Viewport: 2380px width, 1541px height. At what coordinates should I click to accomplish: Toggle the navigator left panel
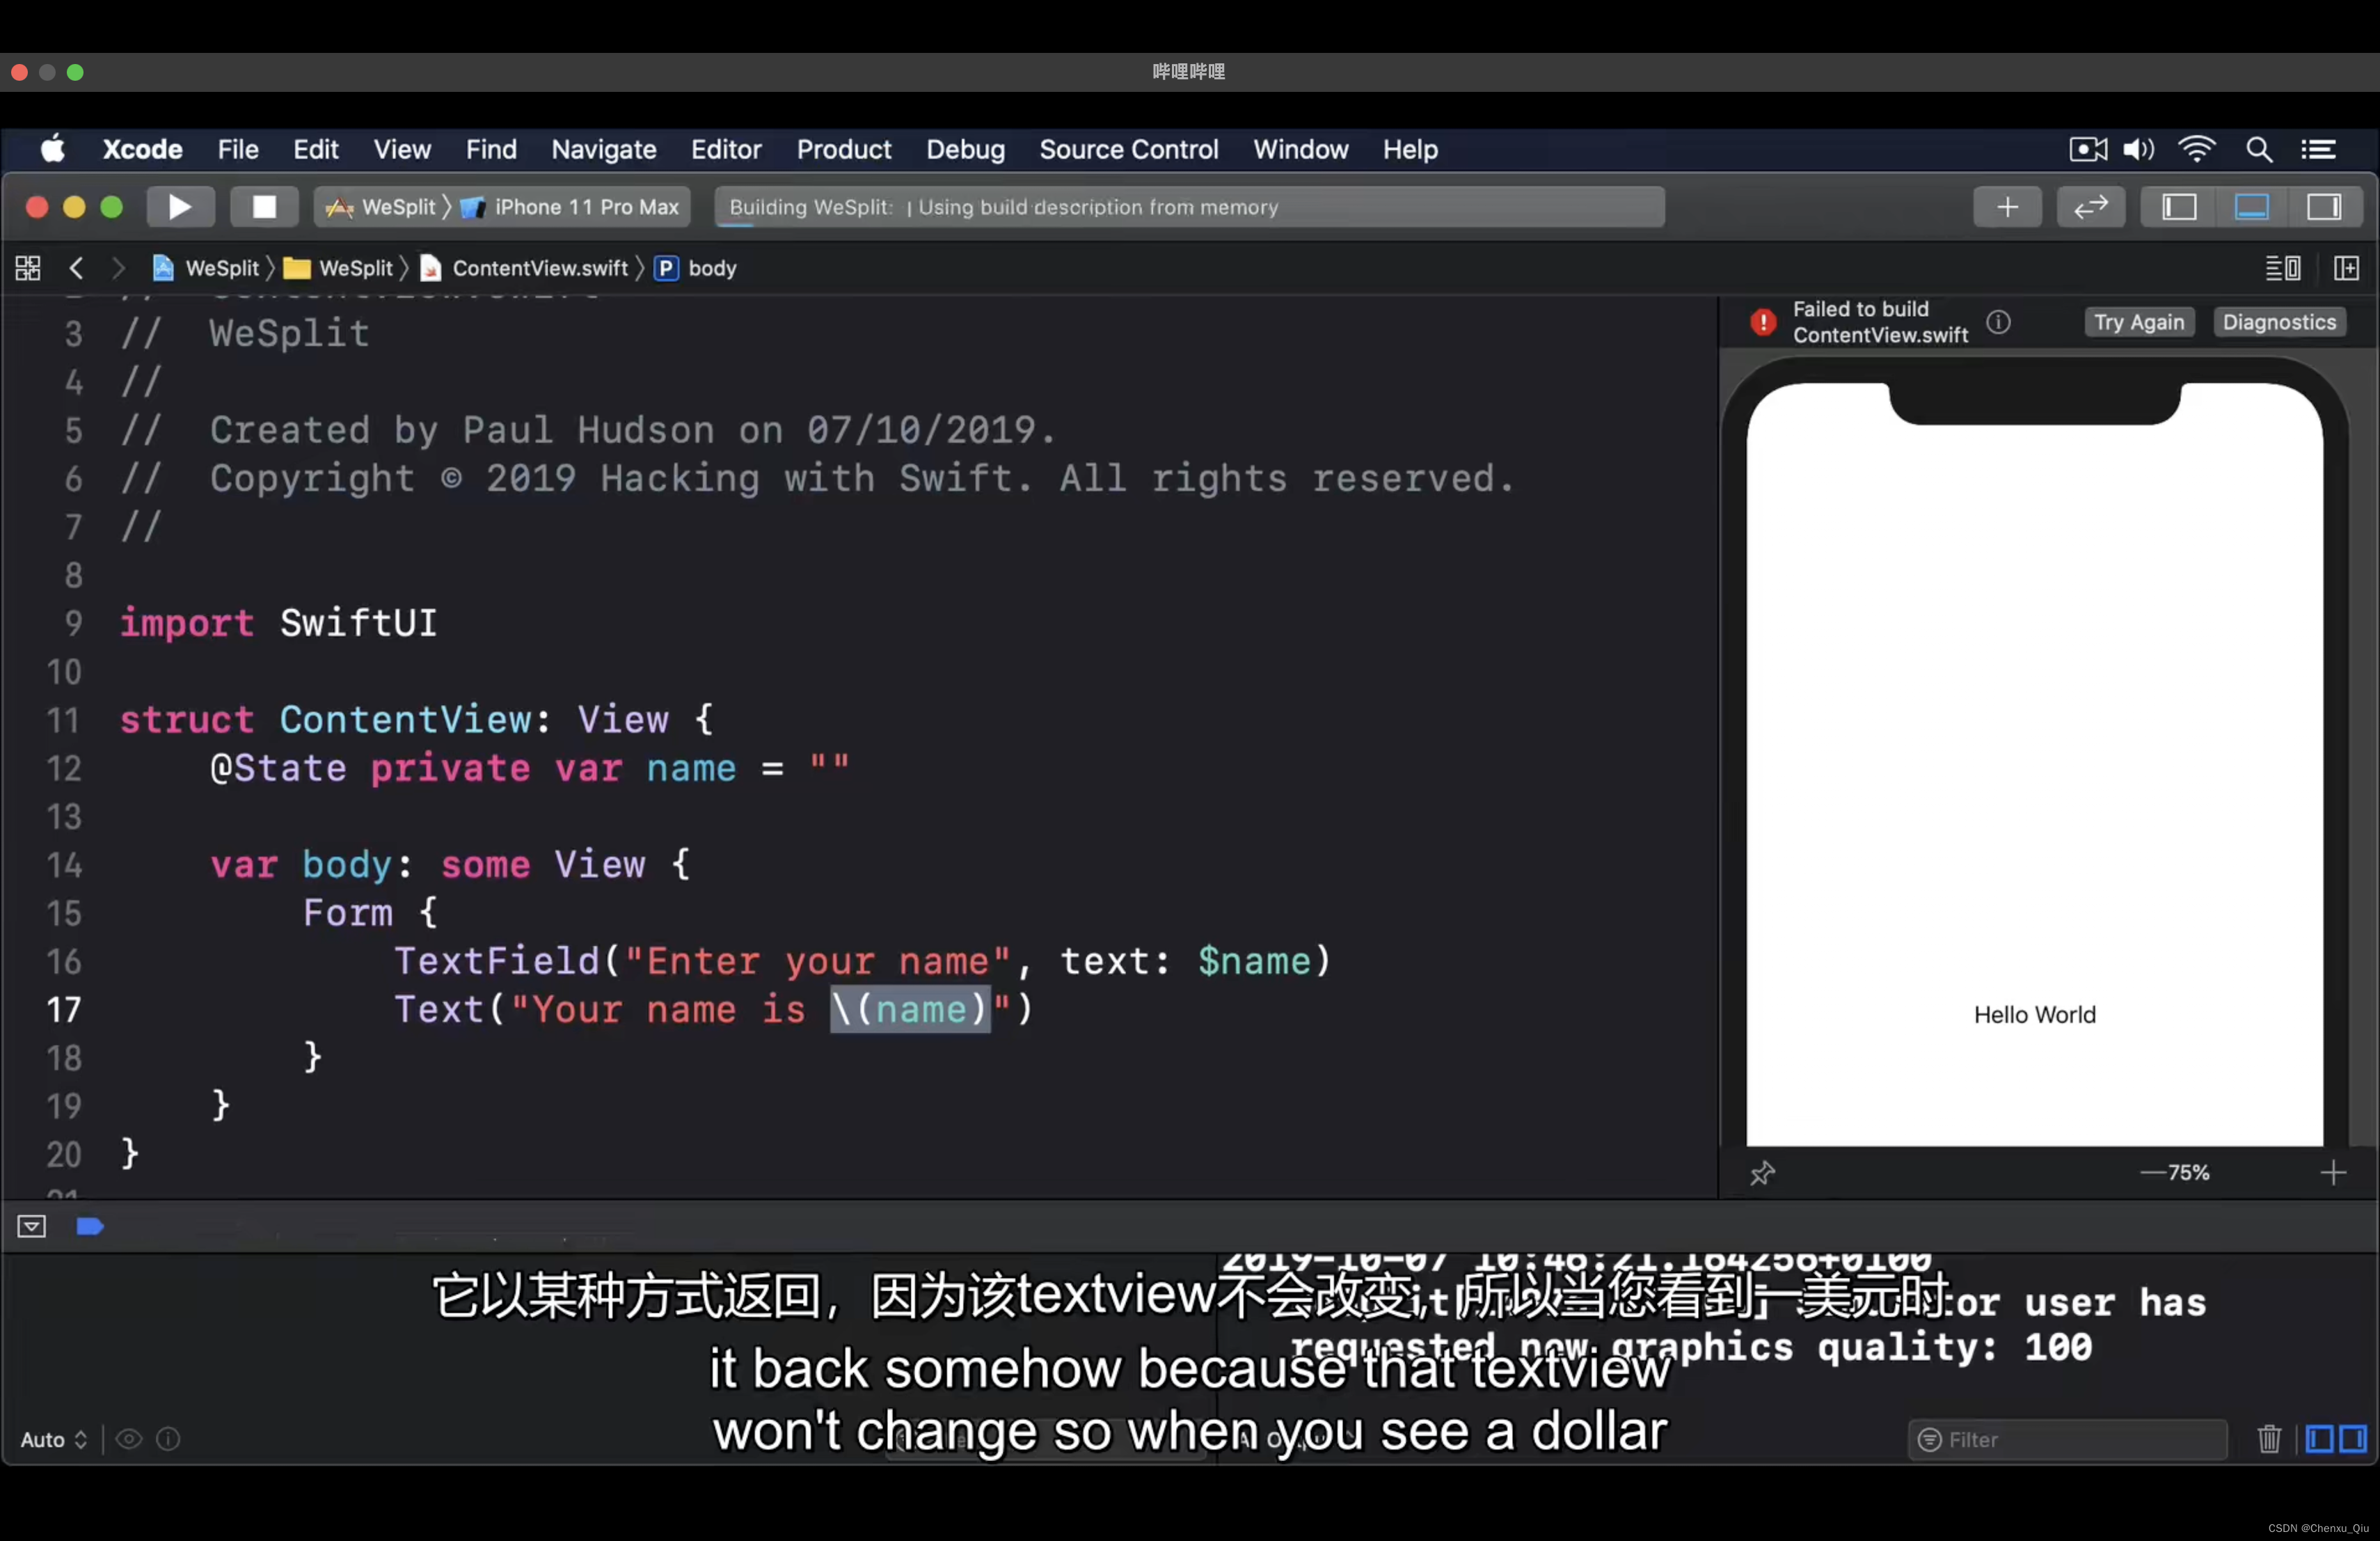point(2179,207)
